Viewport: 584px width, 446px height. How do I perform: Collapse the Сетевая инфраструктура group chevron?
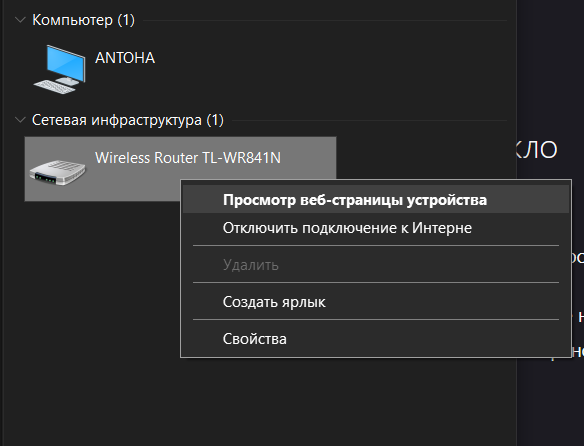pos(20,120)
